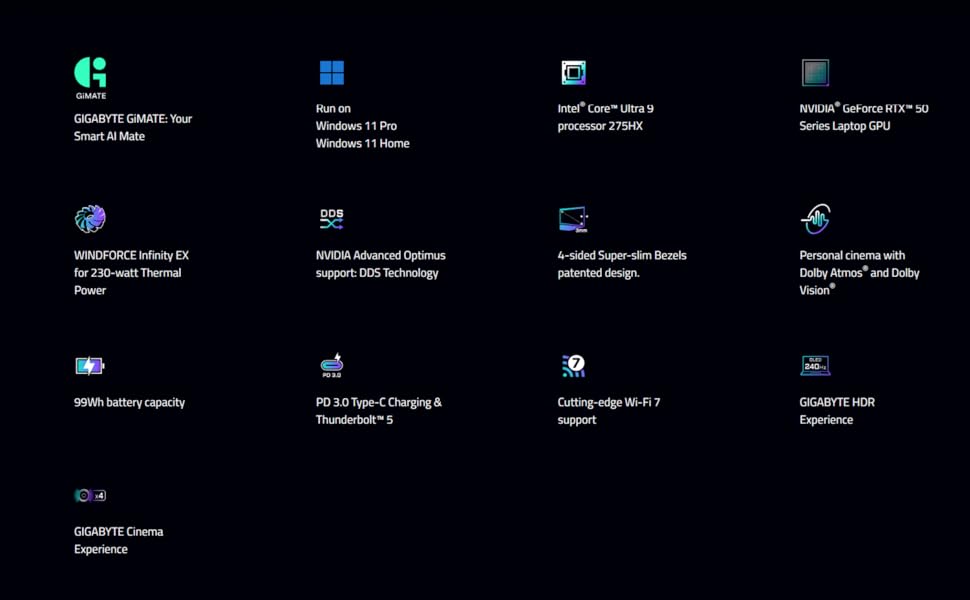Click the Cinema Experience x4 speaker icon
970x600 pixels.
(x=90, y=495)
